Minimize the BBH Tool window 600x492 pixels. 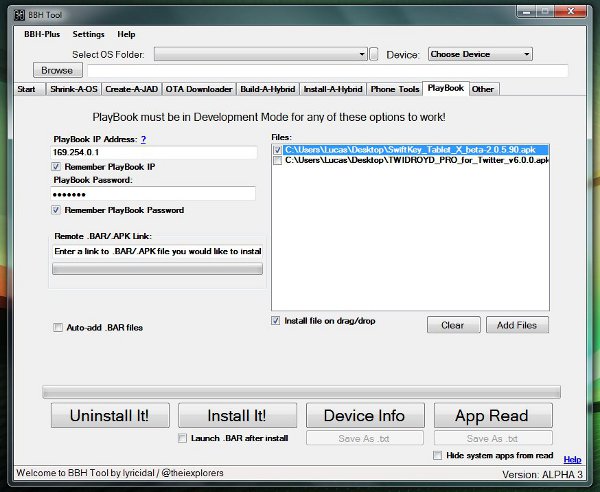click(527, 12)
